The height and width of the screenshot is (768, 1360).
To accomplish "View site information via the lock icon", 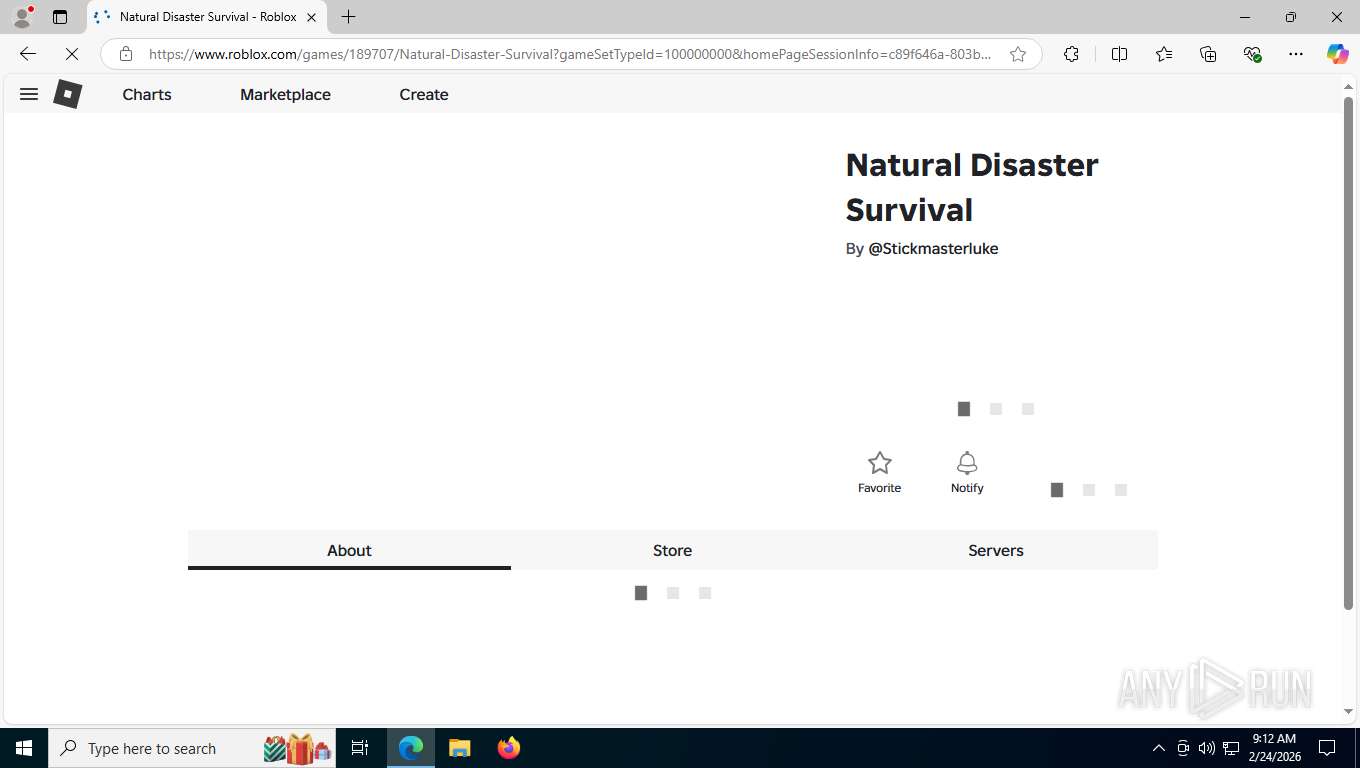I will [x=126, y=54].
